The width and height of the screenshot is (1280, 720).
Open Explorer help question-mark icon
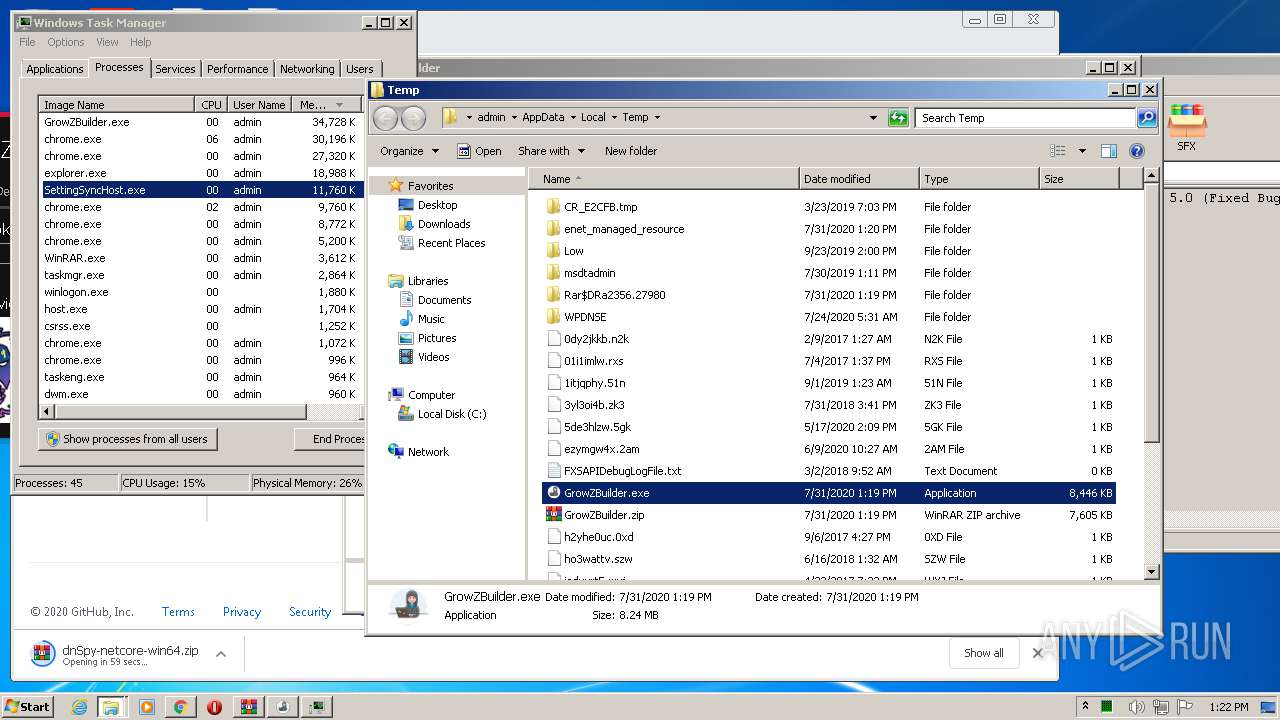[x=1137, y=151]
